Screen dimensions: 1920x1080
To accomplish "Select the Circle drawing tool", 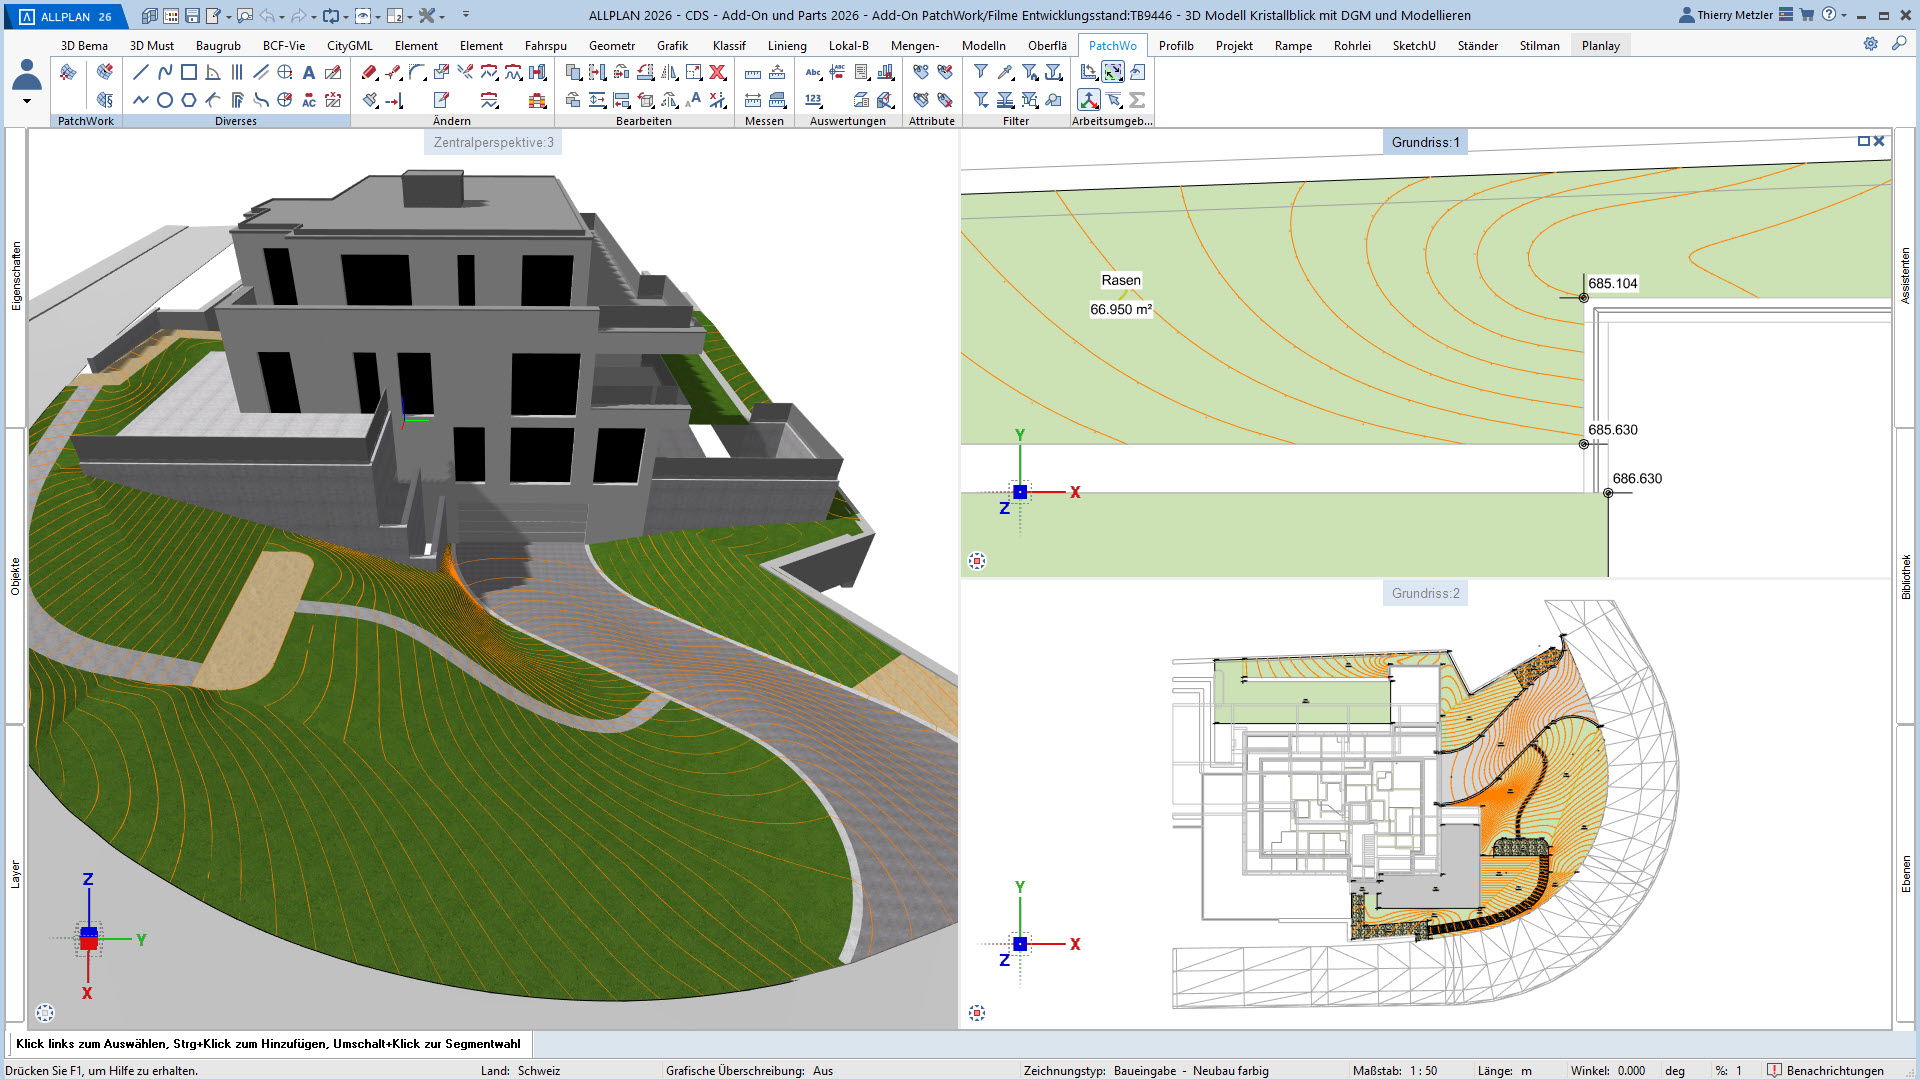I will click(x=165, y=100).
